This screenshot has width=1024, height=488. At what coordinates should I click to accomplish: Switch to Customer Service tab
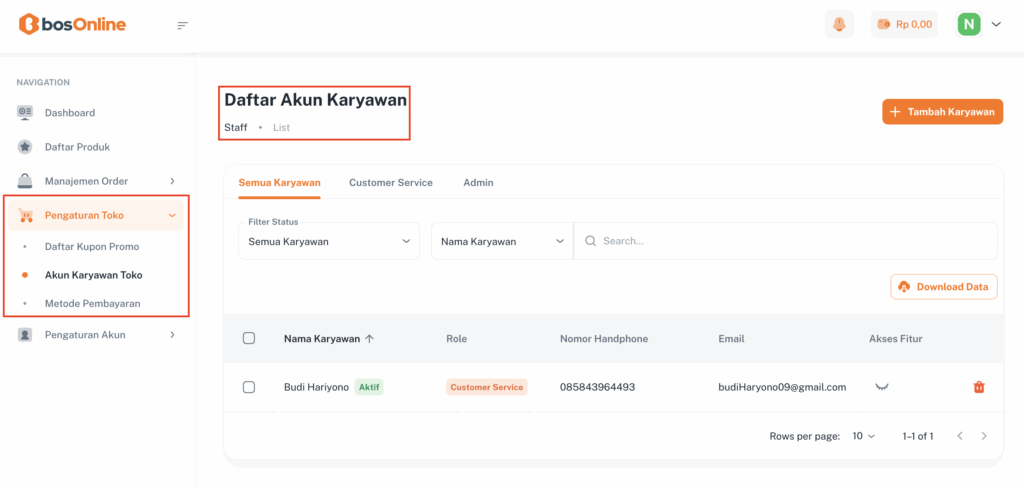point(390,183)
